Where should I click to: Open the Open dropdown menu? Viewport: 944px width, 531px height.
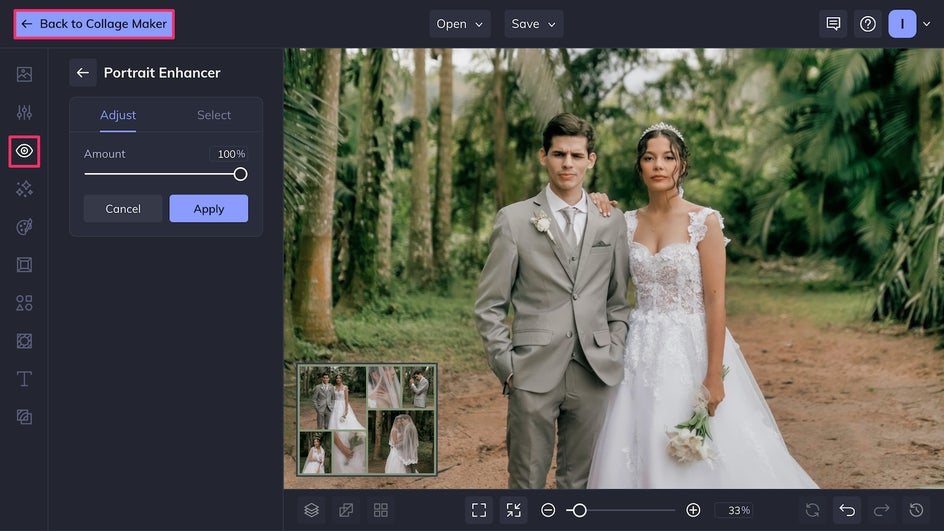459,24
